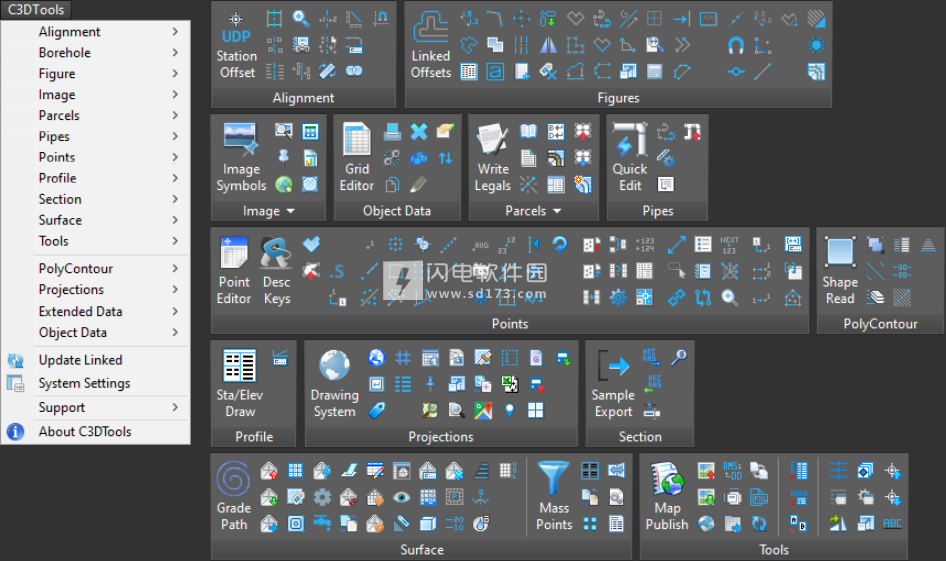Viewport: 946px width, 561px height.
Task: Start the Grade Path tool
Action: tap(233, 496)
